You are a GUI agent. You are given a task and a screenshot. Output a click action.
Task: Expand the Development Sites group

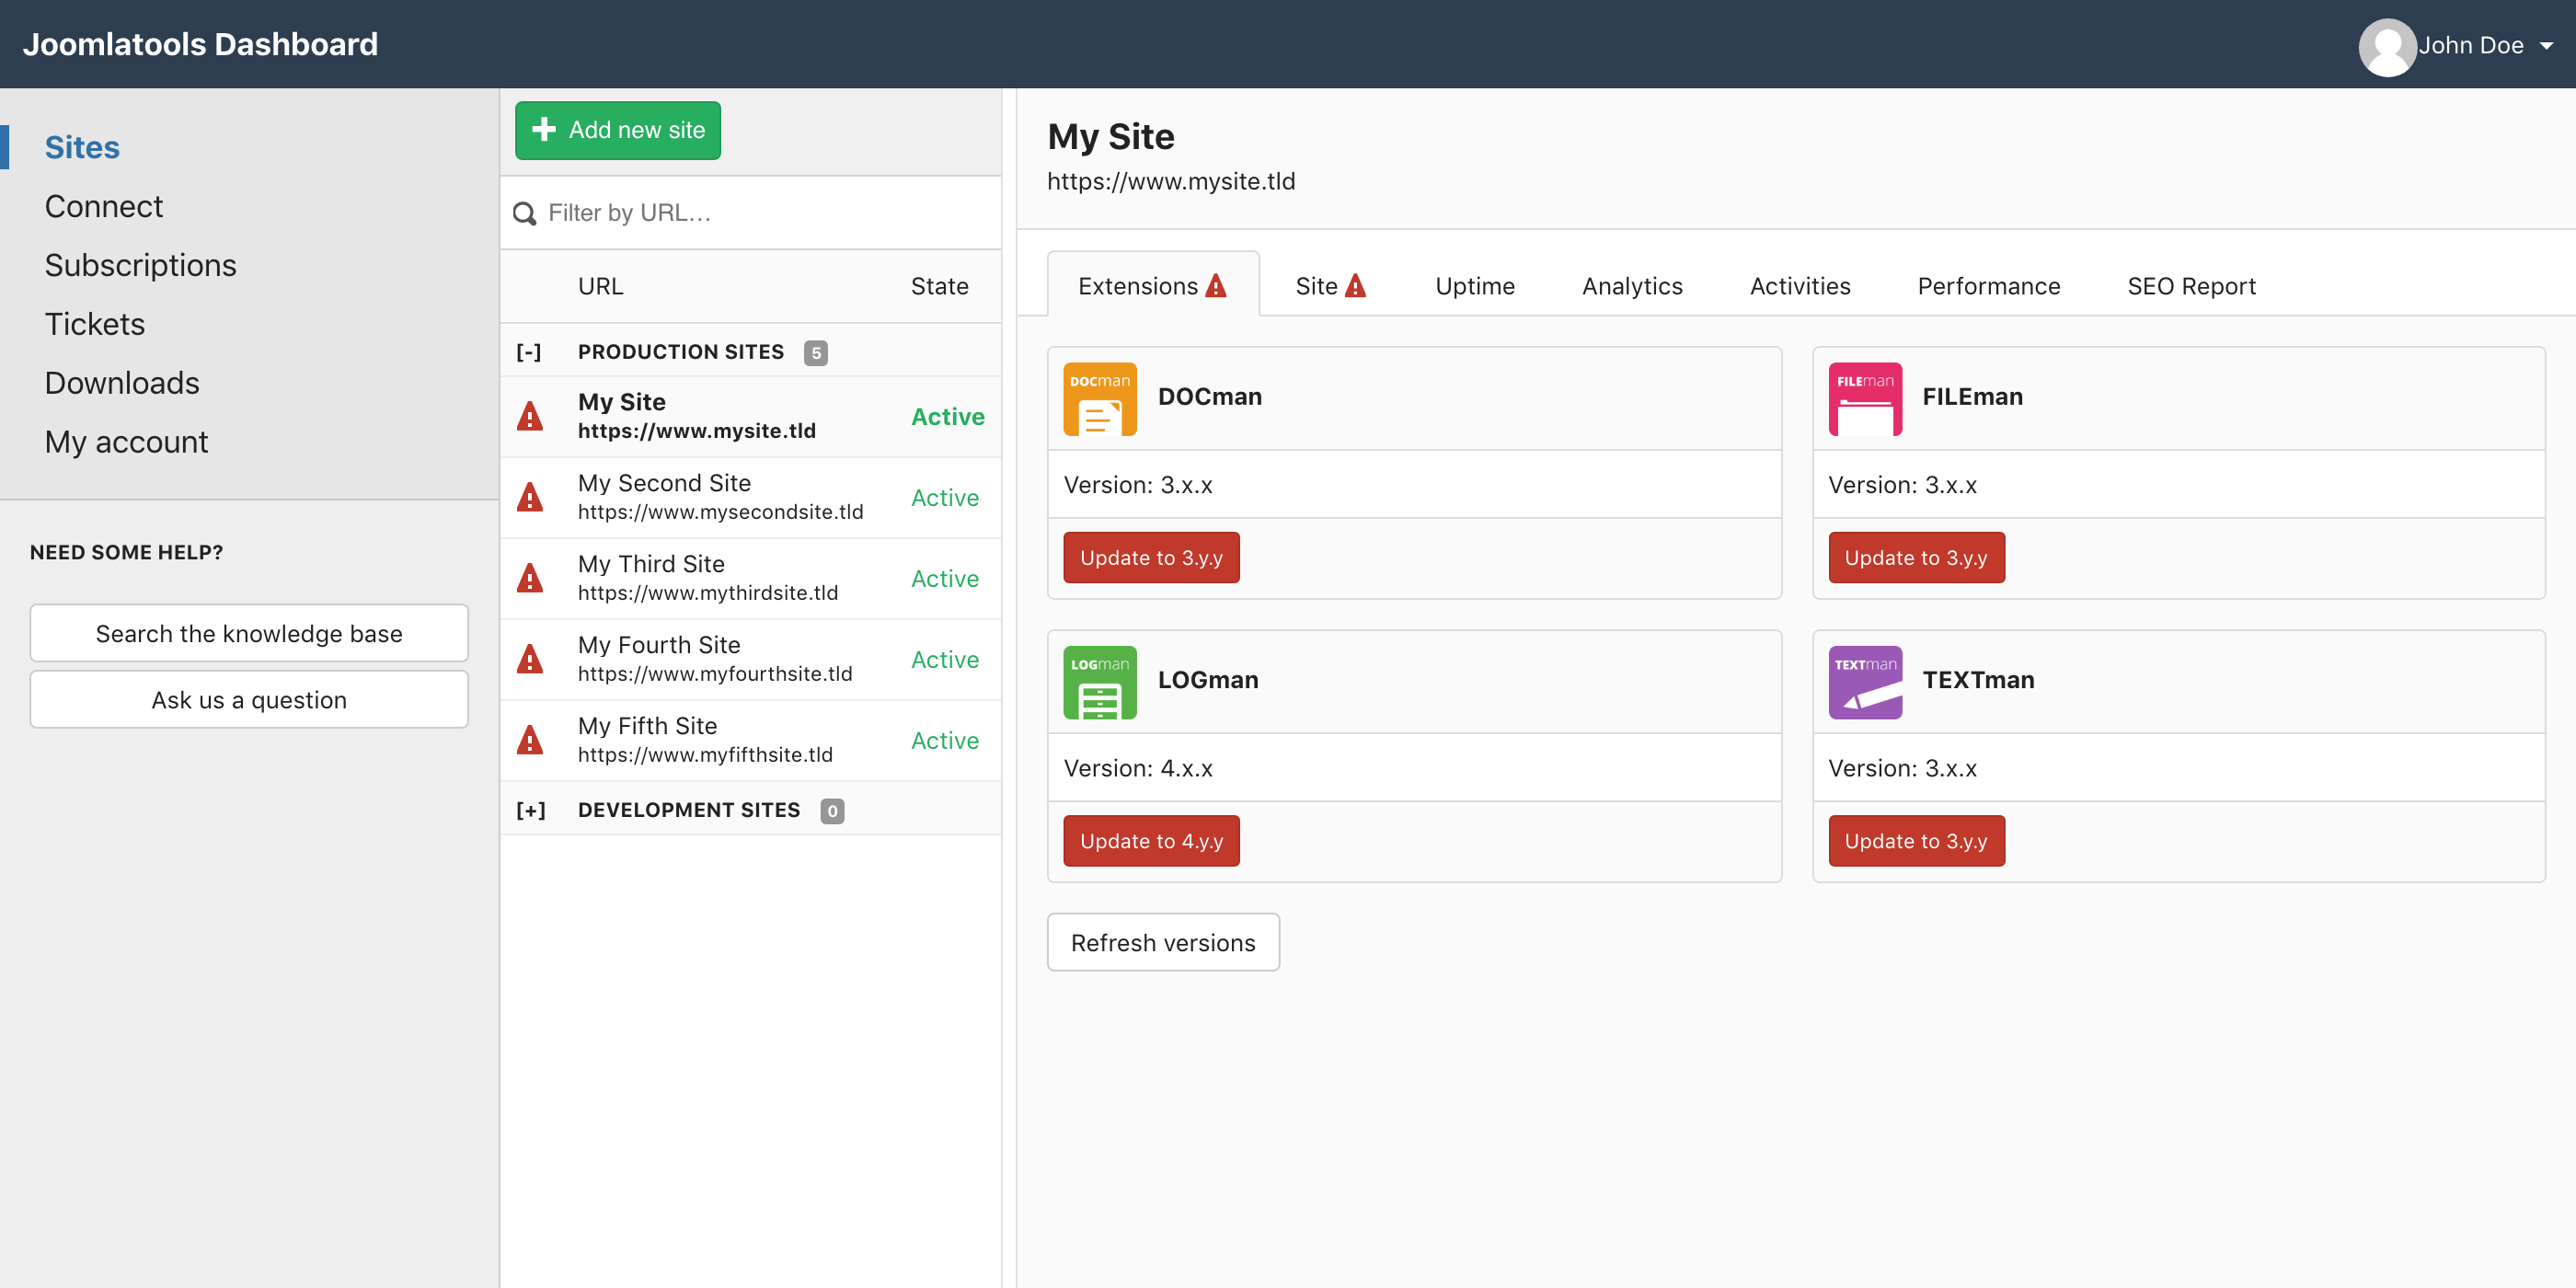coord(530,810)
